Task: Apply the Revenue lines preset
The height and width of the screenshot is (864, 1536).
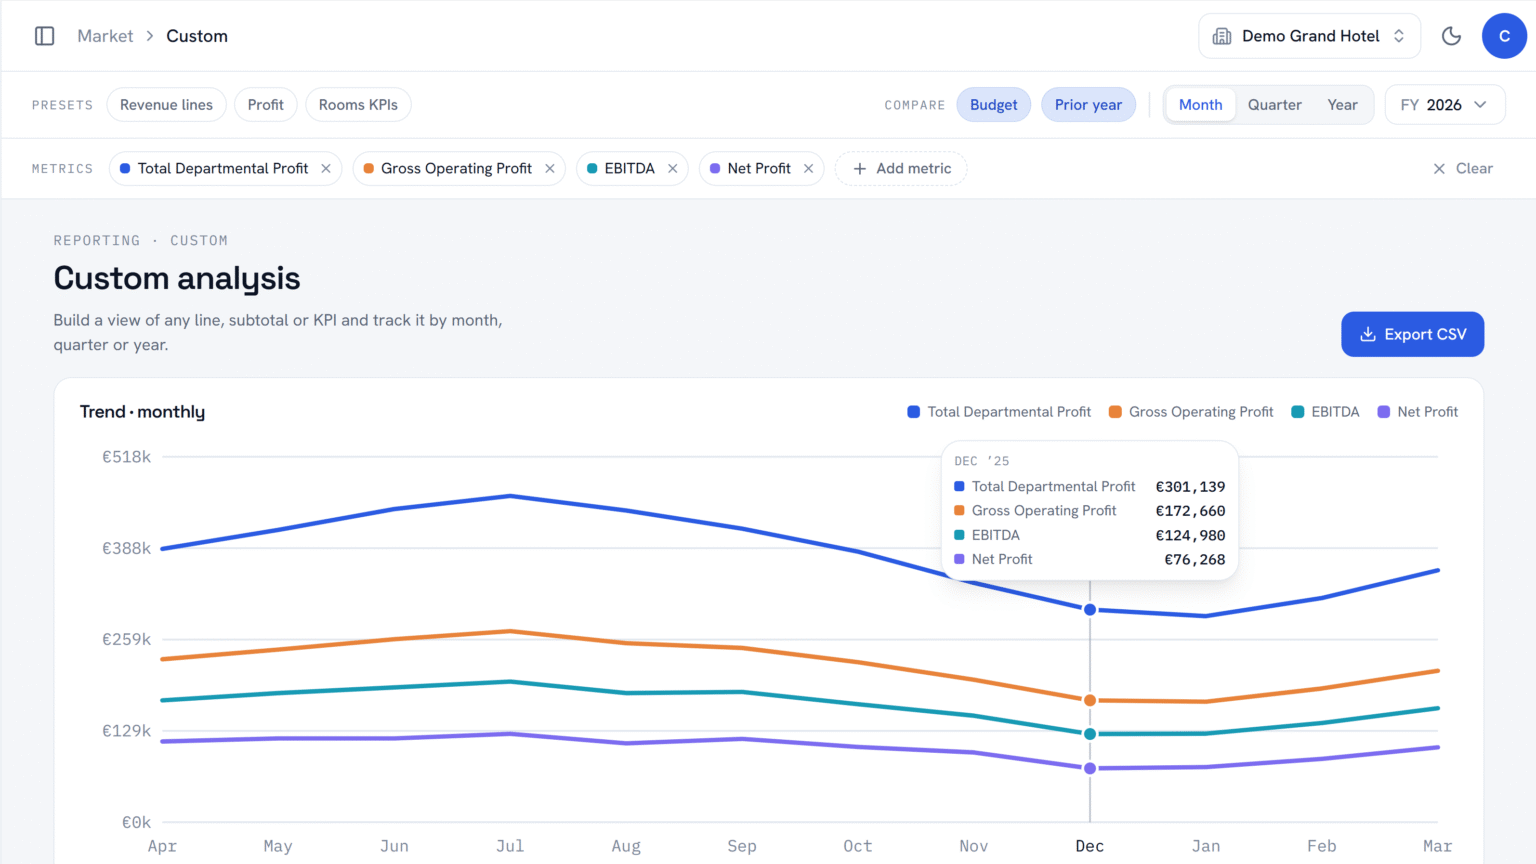Action: (x=166, y=104)
